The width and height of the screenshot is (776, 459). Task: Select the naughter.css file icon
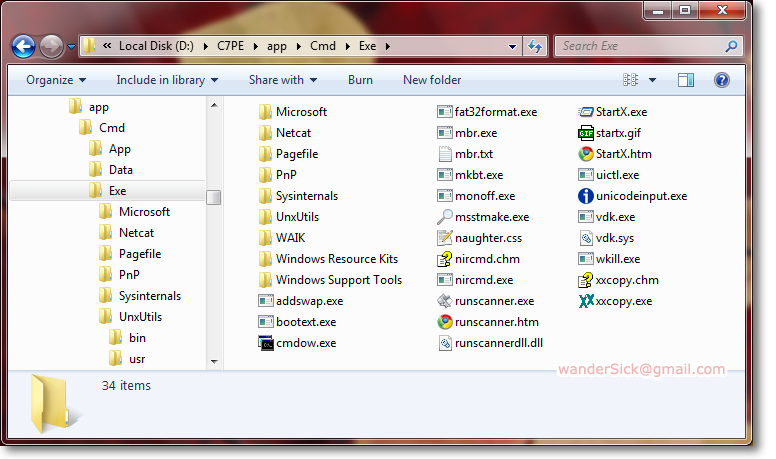click(445, 238)
